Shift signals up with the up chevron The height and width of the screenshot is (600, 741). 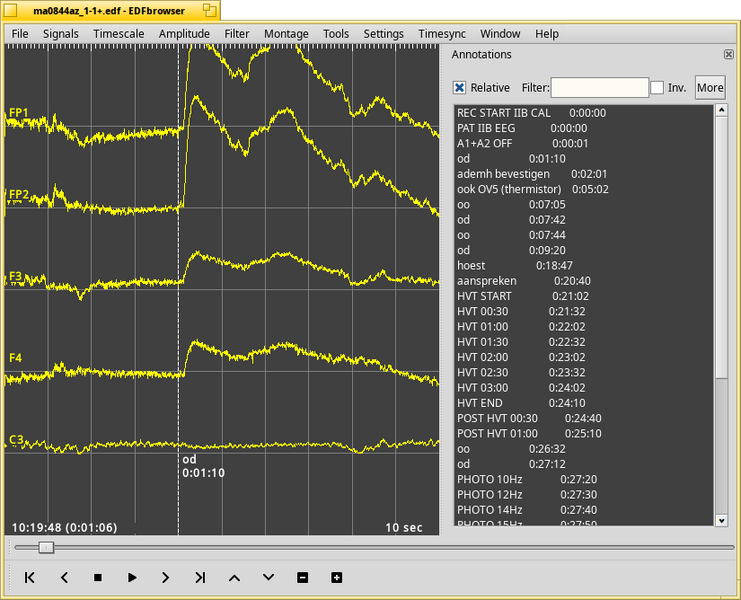234,577
